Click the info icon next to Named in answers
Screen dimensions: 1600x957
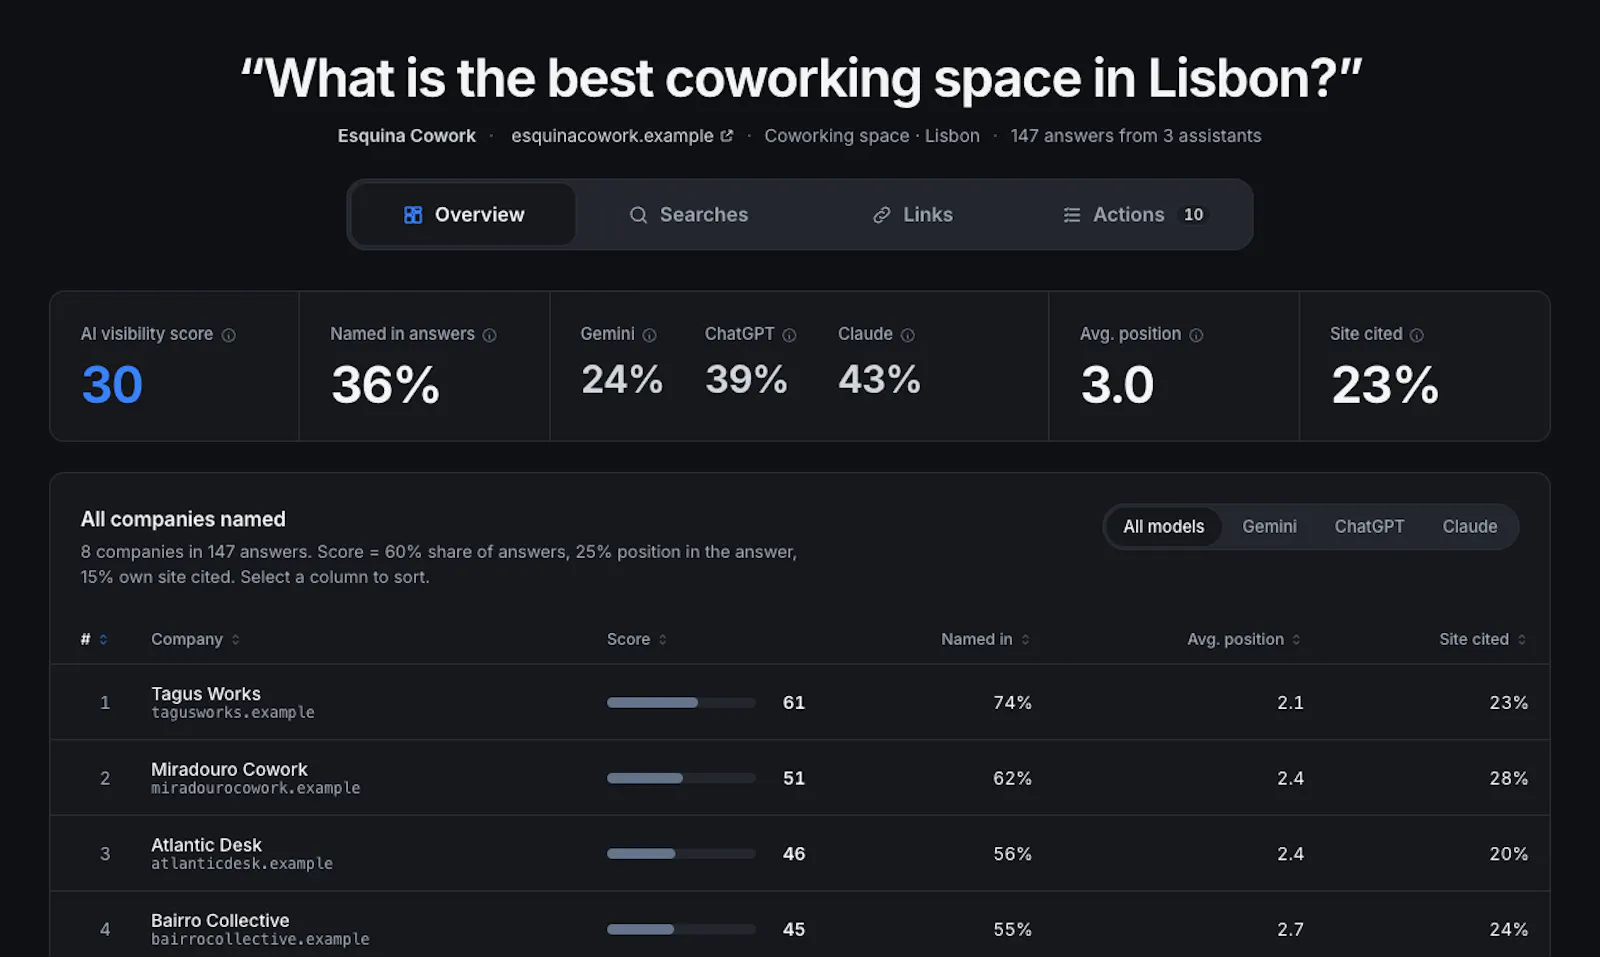[489, 335]
